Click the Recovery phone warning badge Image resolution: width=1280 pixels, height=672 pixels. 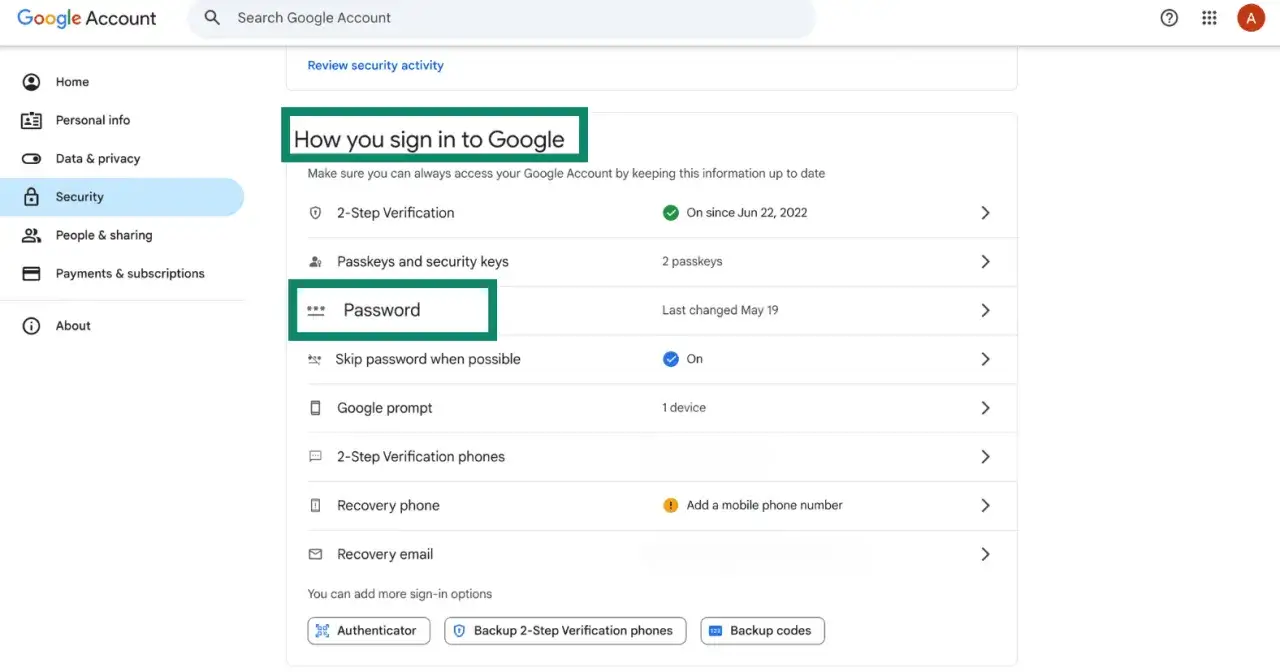(x=671, y=505)
